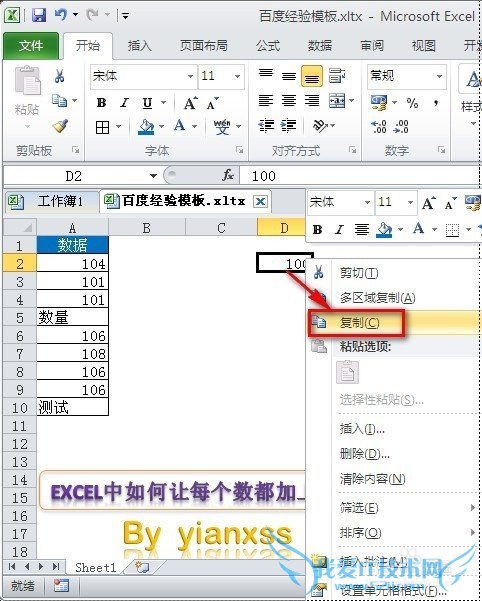This screenshot has height=601, width=482.
Task: Toggle Bold on the mini toolbar
Action: point(317,229)
